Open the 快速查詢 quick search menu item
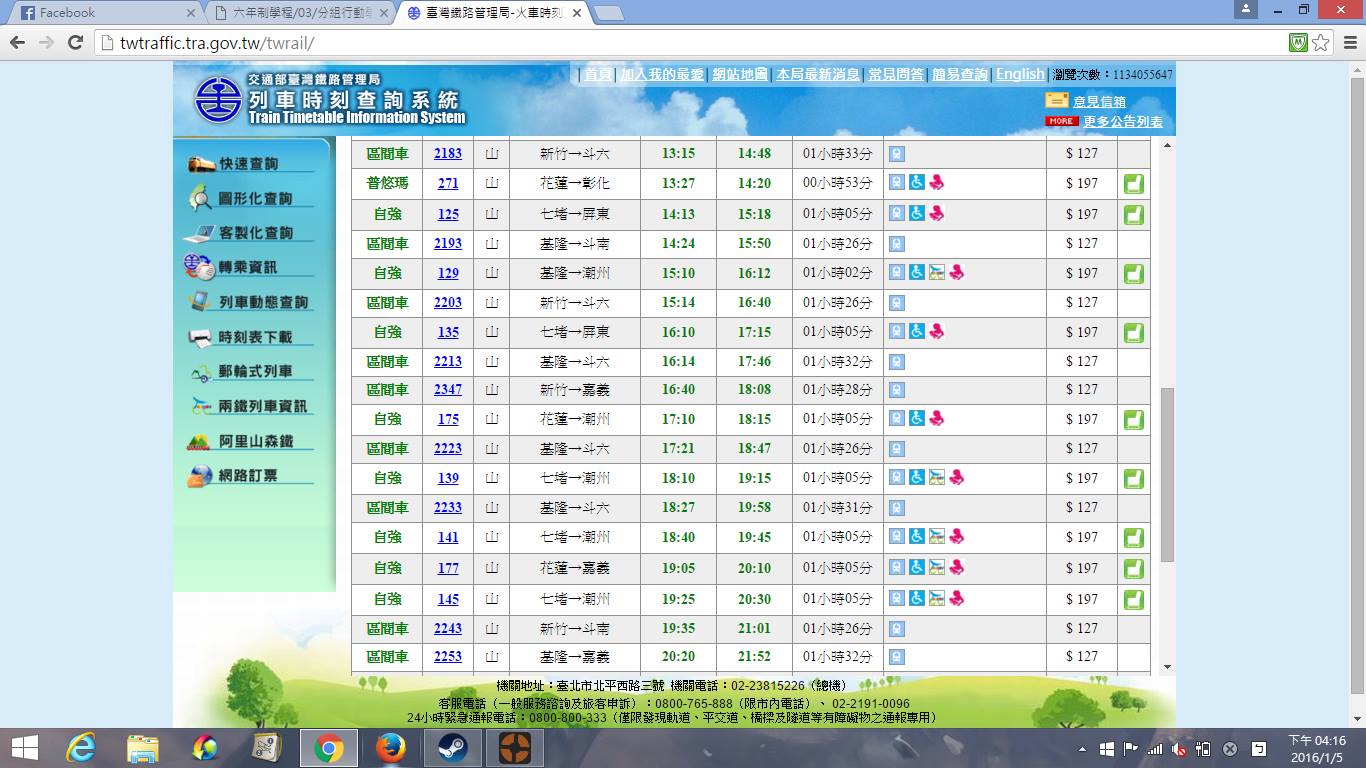This screenshot has width=1366, height=768. point(248,164)
